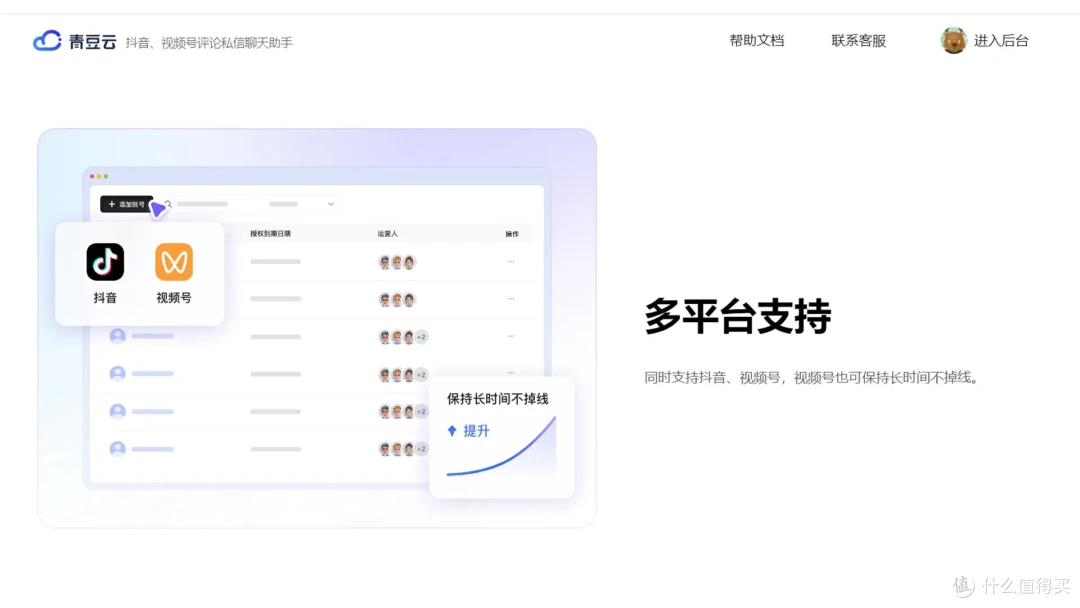Click the 同时支持抖音、视频号 description text
This screenshot has width=1080, height=608.
(x=811, y=377)
